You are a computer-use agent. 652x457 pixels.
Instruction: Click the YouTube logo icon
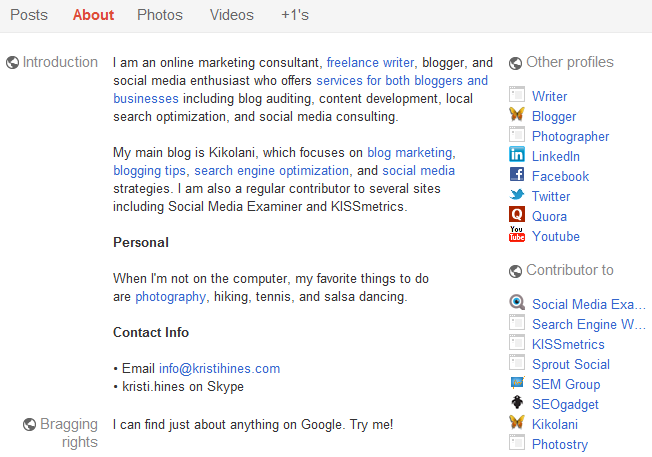point(517,234)
